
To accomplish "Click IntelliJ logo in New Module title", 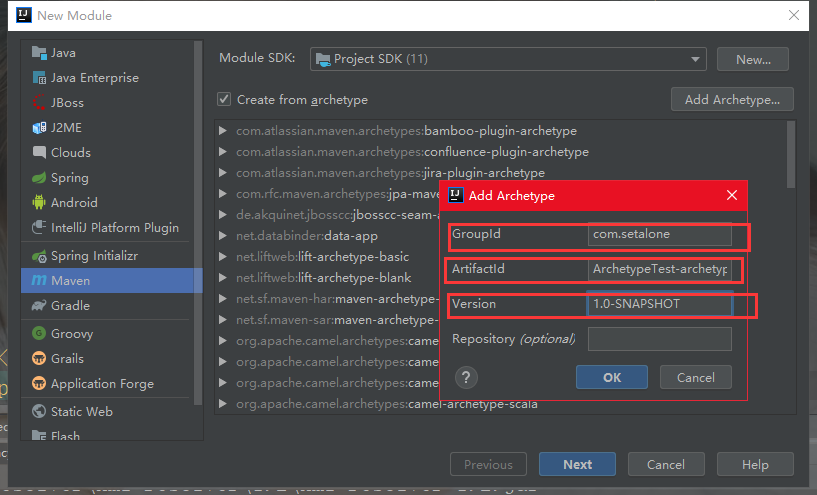I will pyautogui.click(x=24, y=15).
